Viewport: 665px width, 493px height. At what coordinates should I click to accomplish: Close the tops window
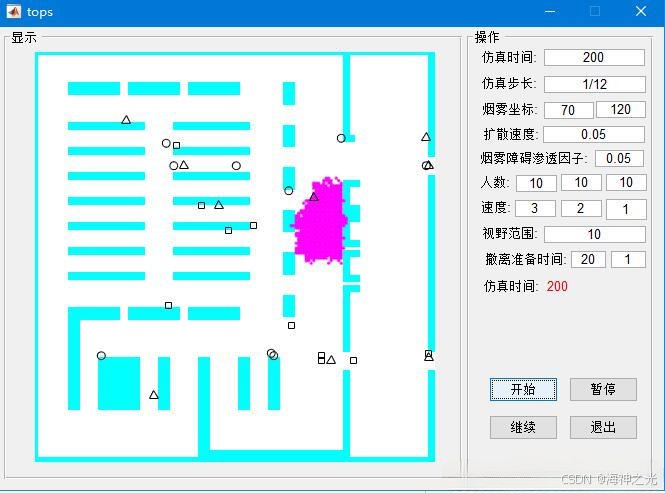click(x=641, y=11)
